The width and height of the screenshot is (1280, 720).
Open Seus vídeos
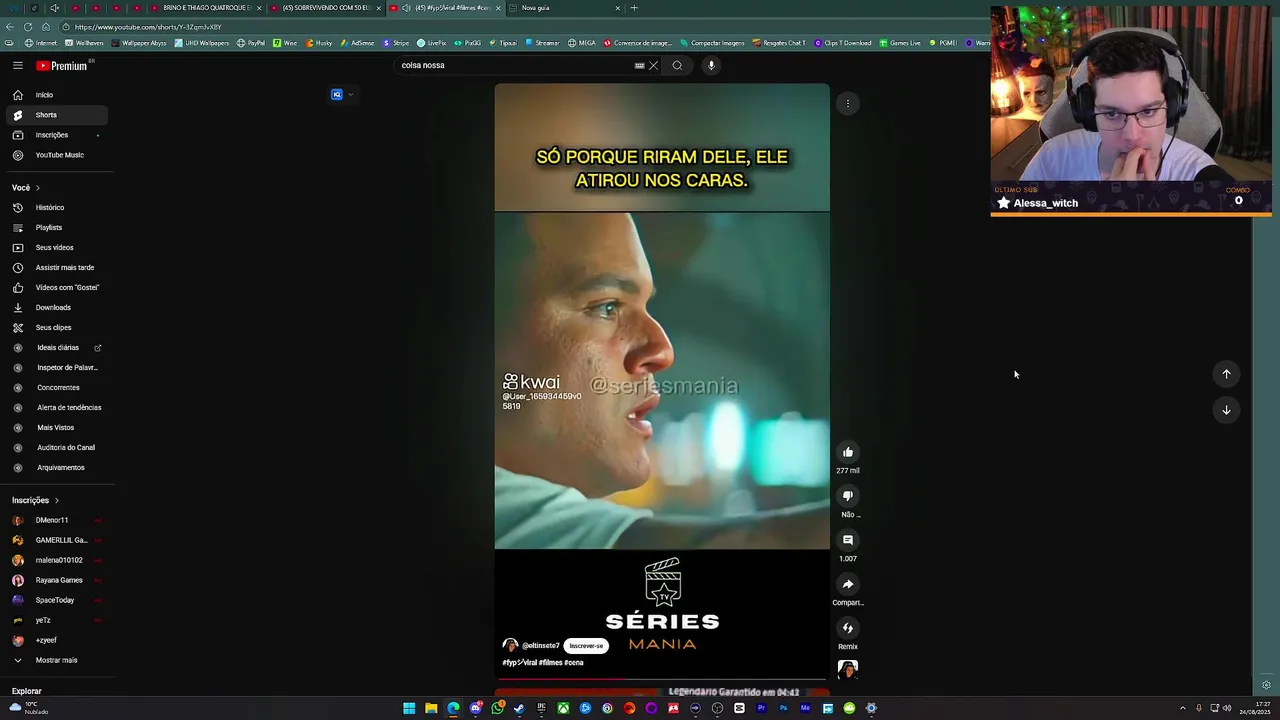coord(57,248)
